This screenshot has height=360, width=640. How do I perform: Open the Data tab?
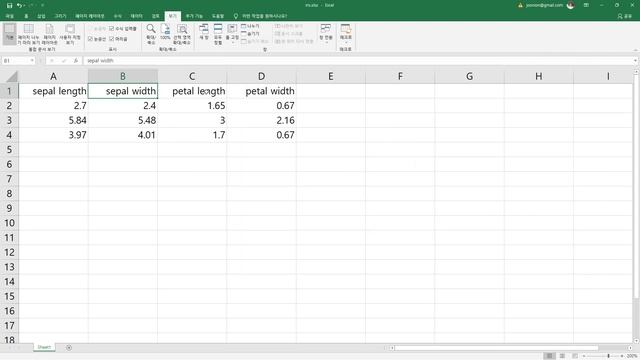[136, 16]
